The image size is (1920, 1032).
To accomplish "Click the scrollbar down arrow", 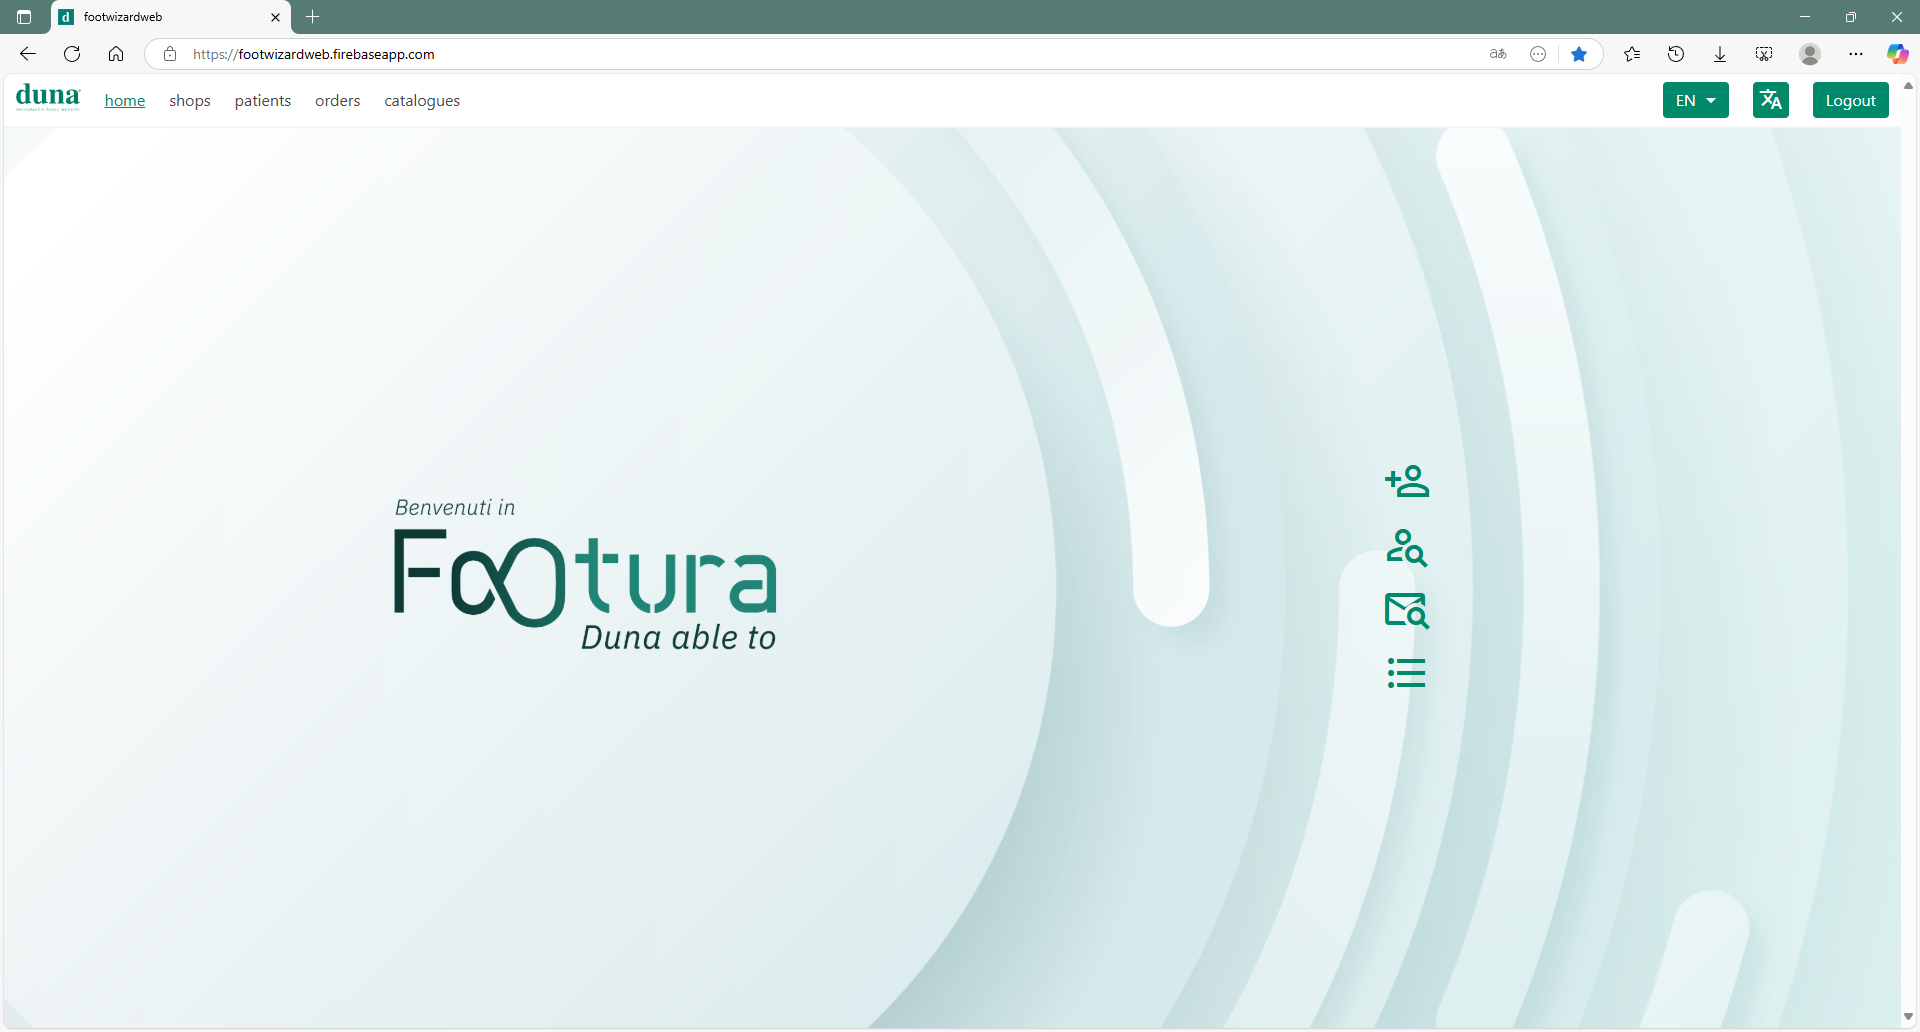I will 1908,1017.
